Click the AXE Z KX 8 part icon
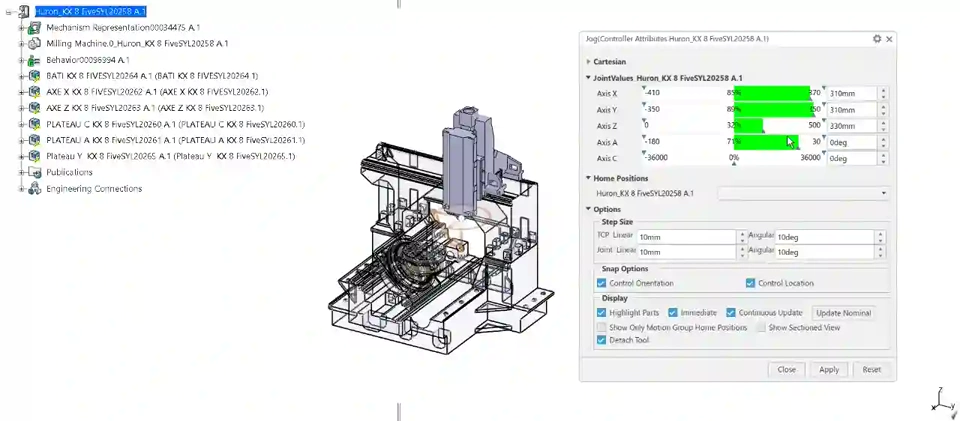 click(x=35, y=108)
